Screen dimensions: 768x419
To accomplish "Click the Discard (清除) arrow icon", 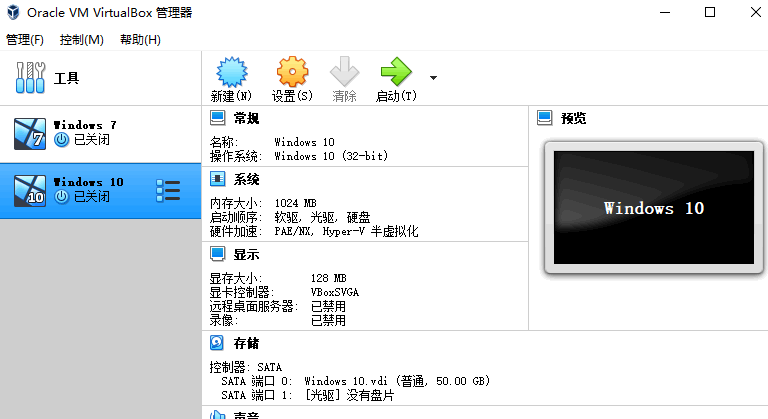I will pos(344,72).
